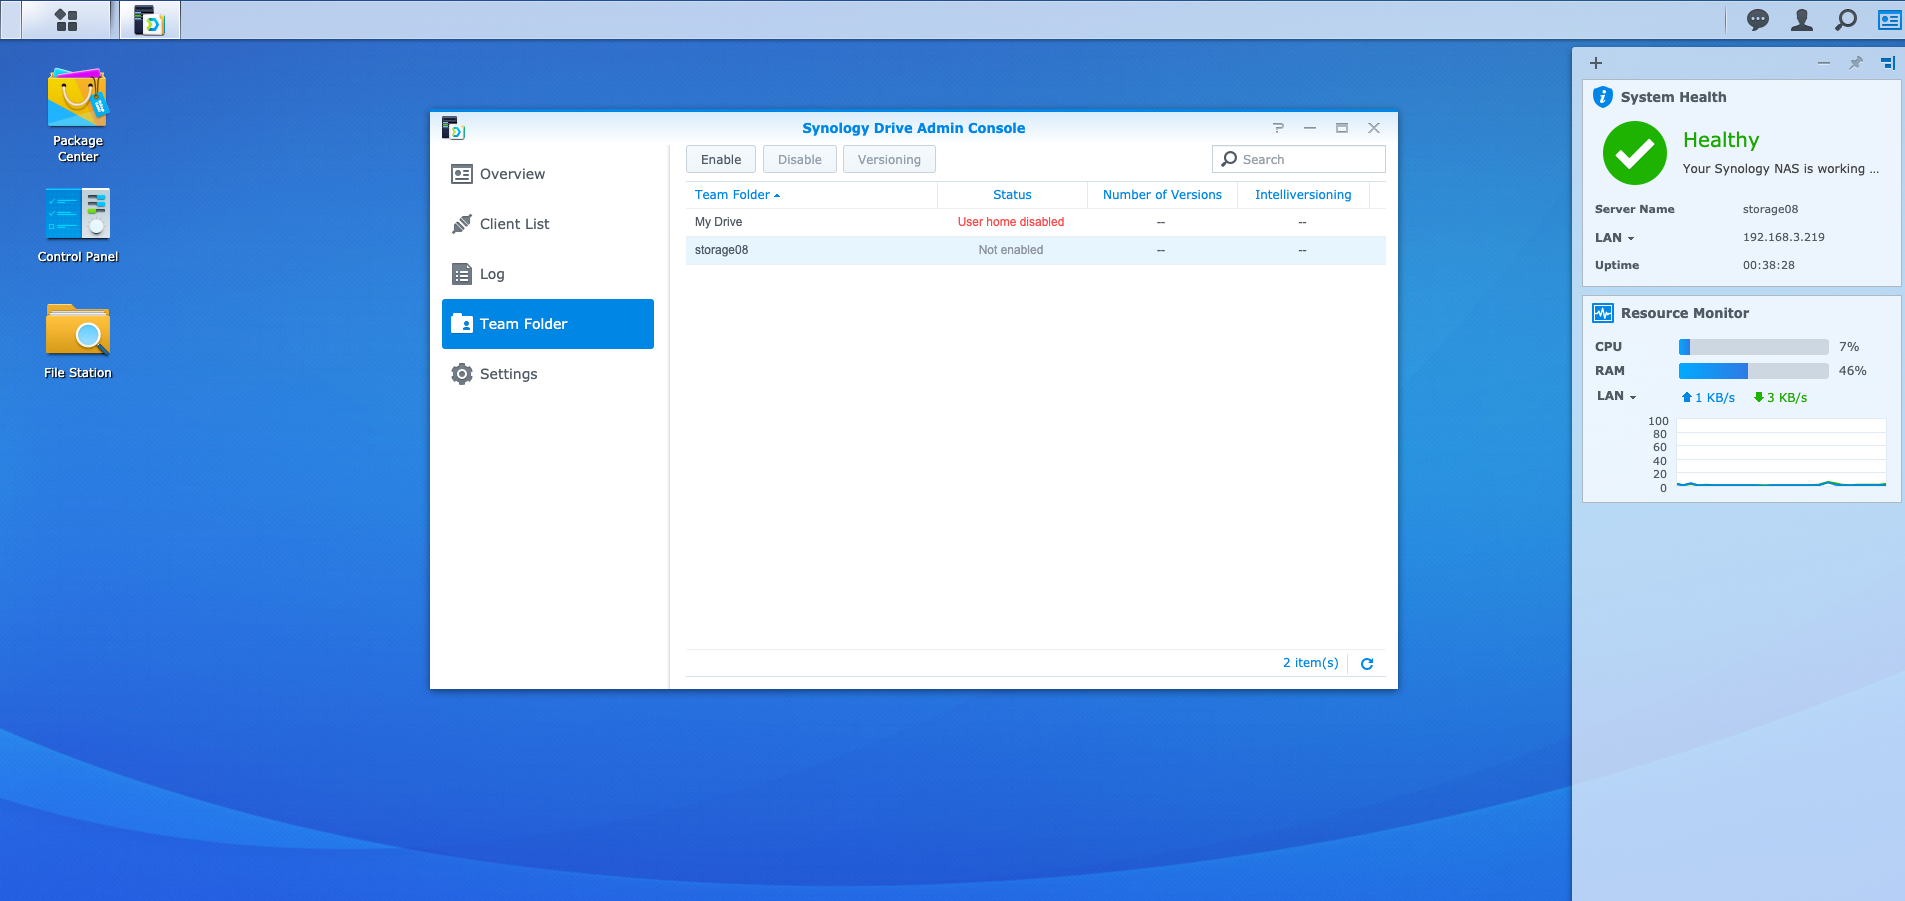
Task: Enable the storage08 team folder
Action: coord(720,159)
